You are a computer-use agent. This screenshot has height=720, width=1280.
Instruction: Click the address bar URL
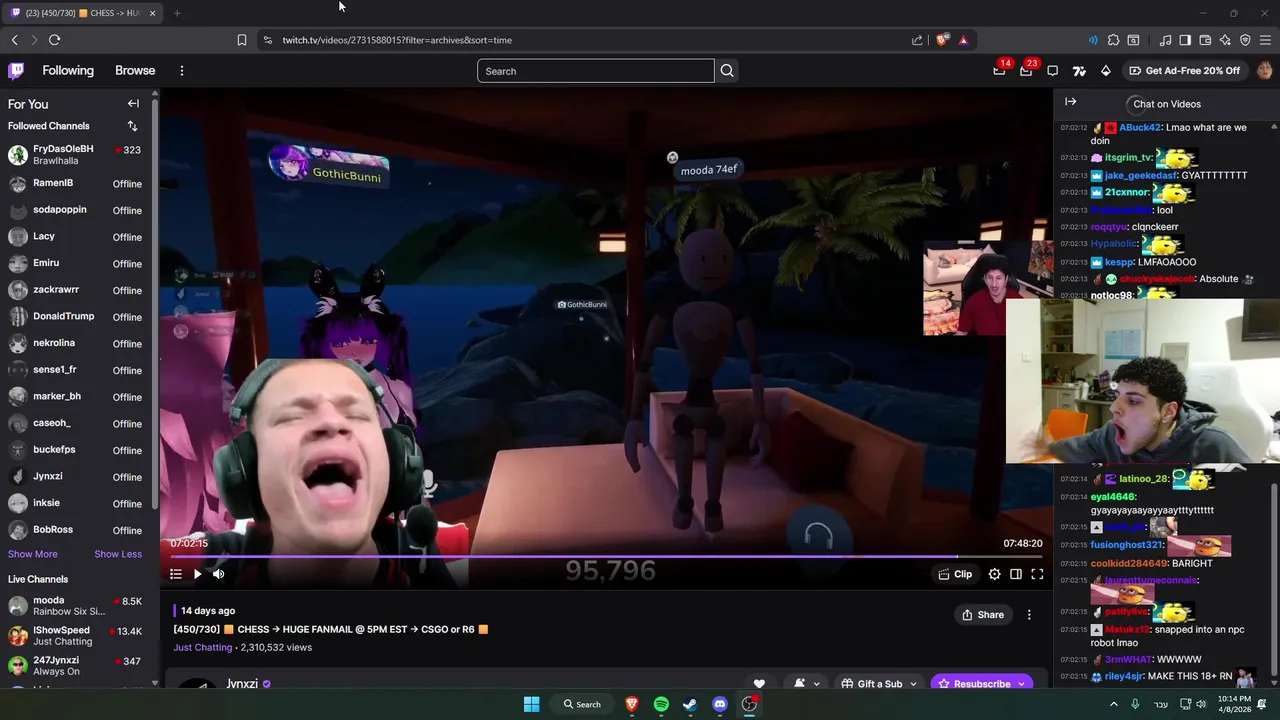pyautogui.click(x=397, y=40)
